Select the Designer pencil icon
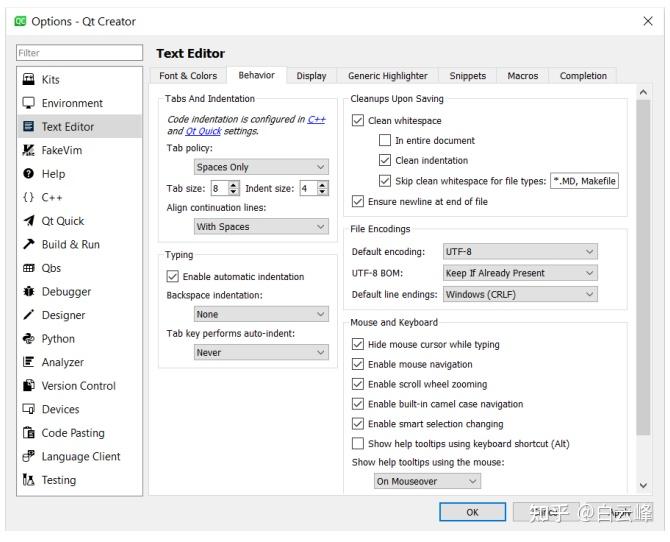 tap(28, 315)
